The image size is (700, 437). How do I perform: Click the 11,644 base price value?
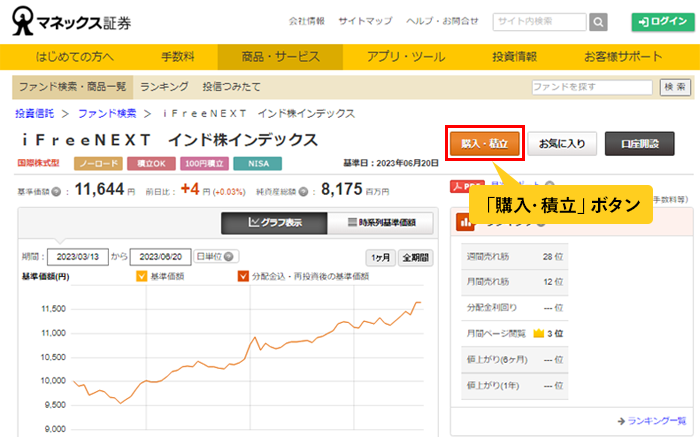click(x=99, y=189)
